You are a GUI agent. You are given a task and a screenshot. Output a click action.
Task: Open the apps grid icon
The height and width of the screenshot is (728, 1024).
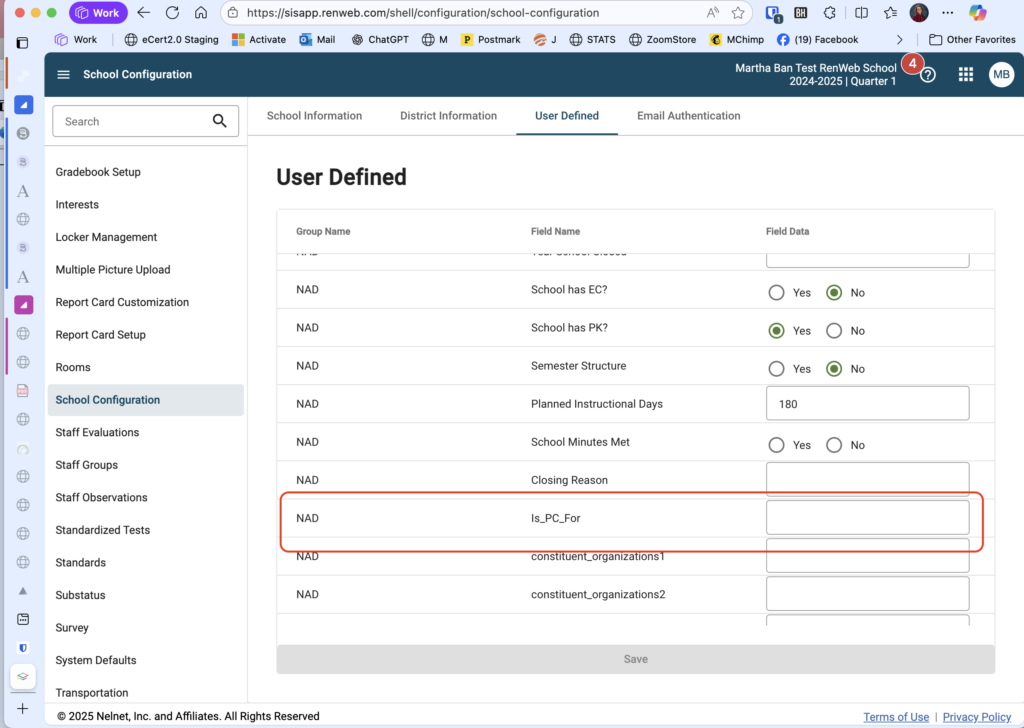point(965,75)
